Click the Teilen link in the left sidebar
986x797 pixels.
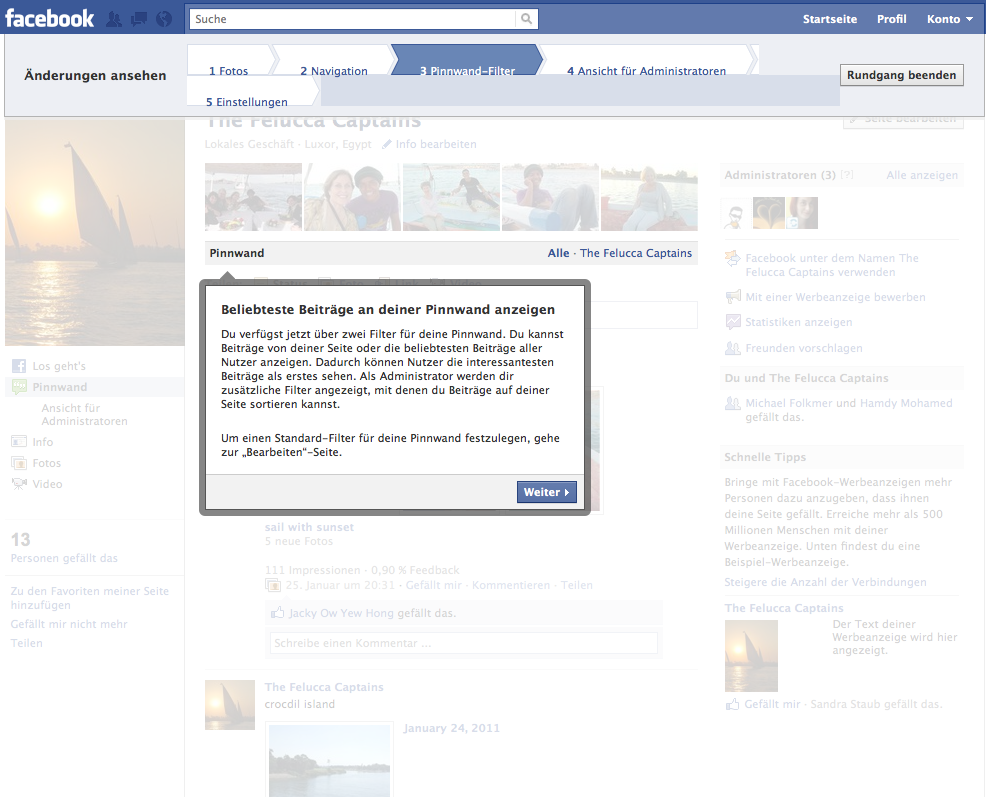[26, 643]
